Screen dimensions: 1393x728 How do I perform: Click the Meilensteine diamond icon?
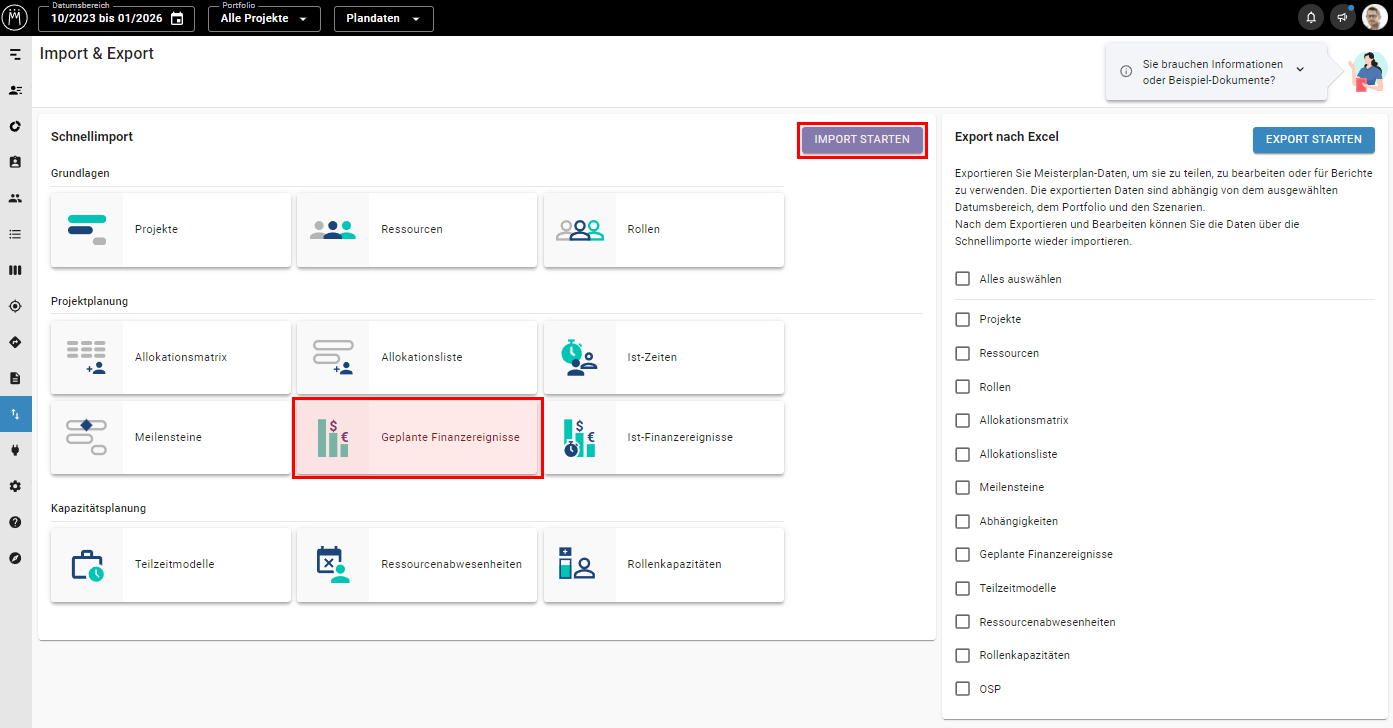pos(87,437)
